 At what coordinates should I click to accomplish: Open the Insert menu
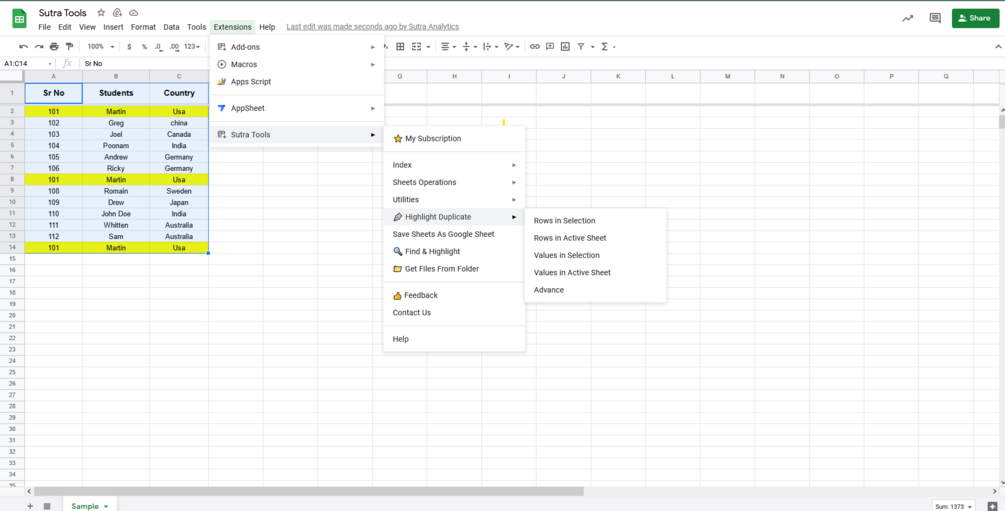click(113, 27)
